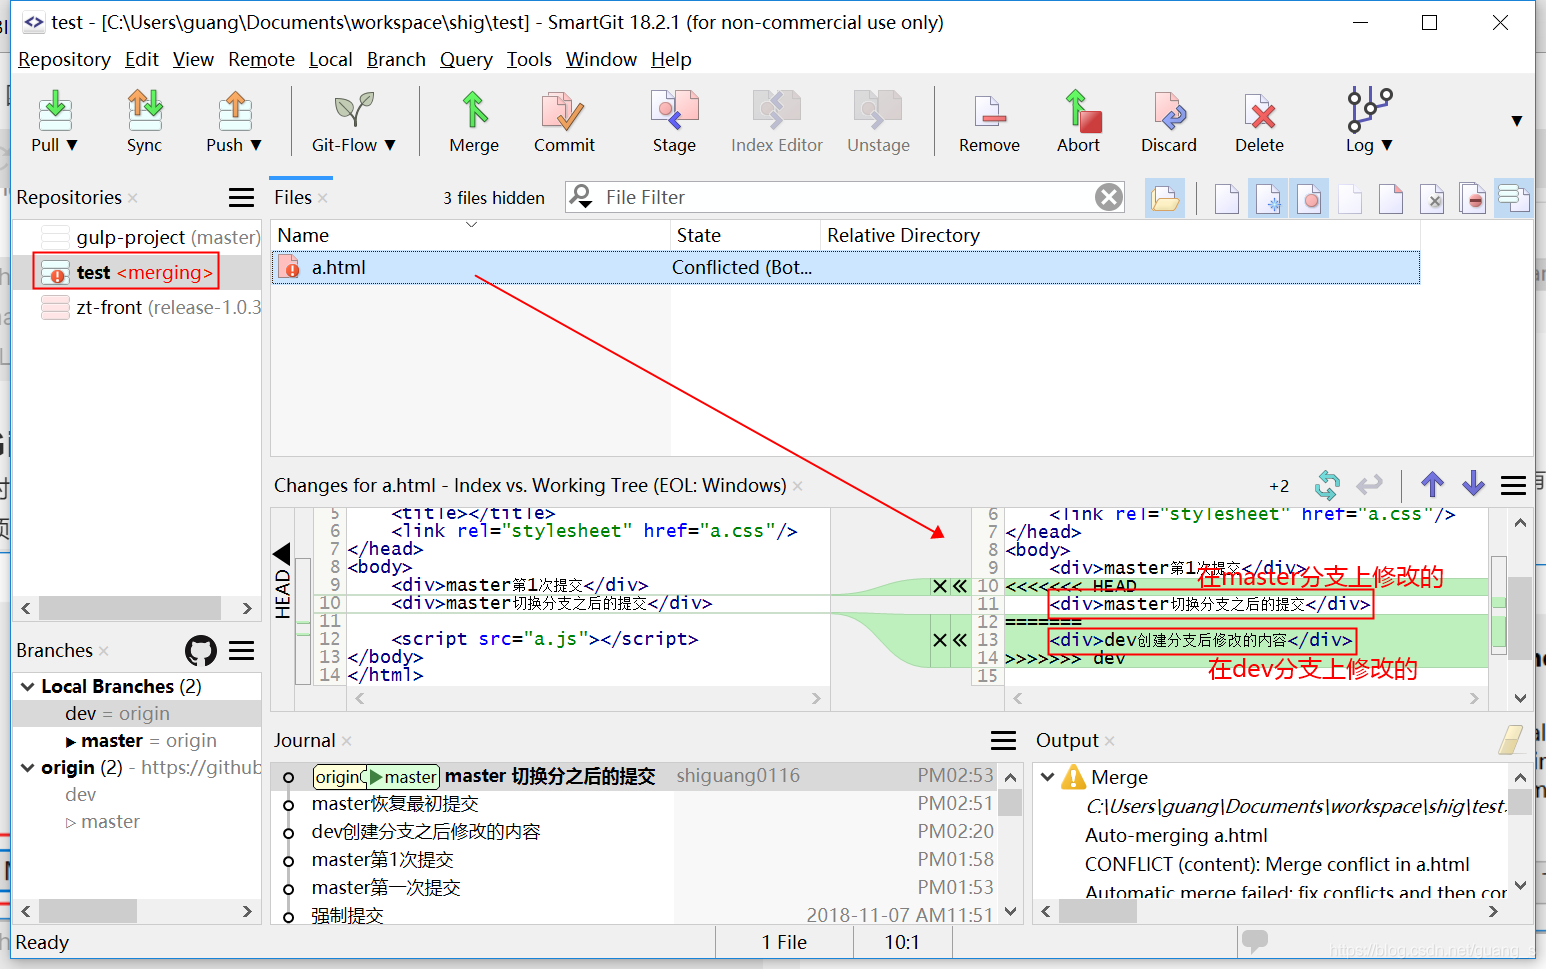Toggle the red-corner page file filter

coord(1391,198)
